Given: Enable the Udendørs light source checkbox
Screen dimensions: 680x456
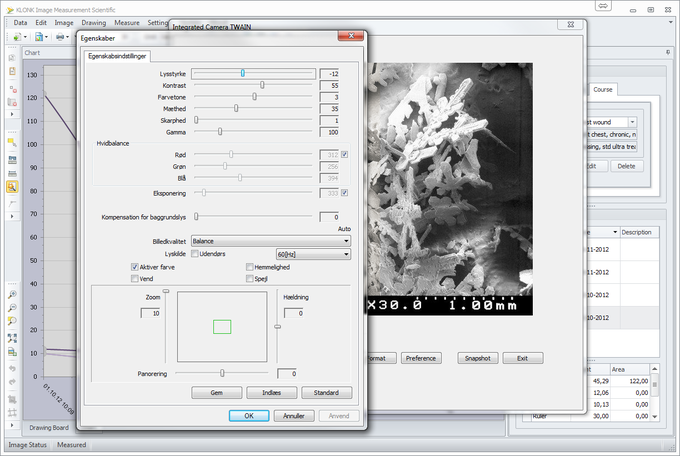Looking at the screenshot, I should pos(195,253).
